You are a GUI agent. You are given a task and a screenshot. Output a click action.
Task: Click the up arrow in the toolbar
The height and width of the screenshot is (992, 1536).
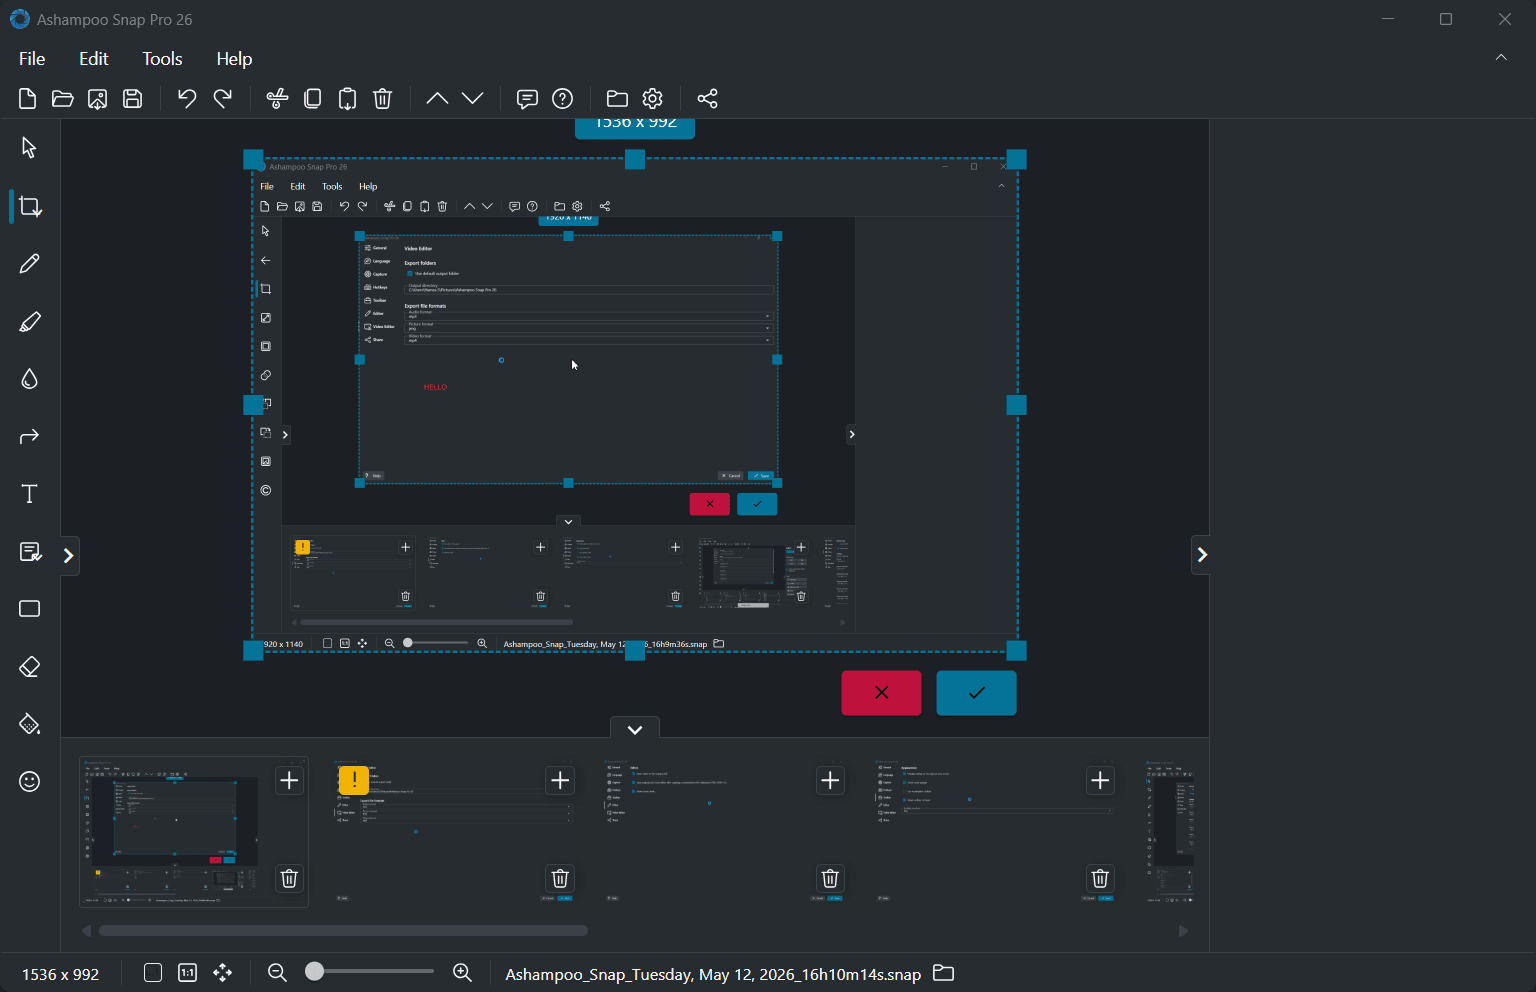click(437, 98)
